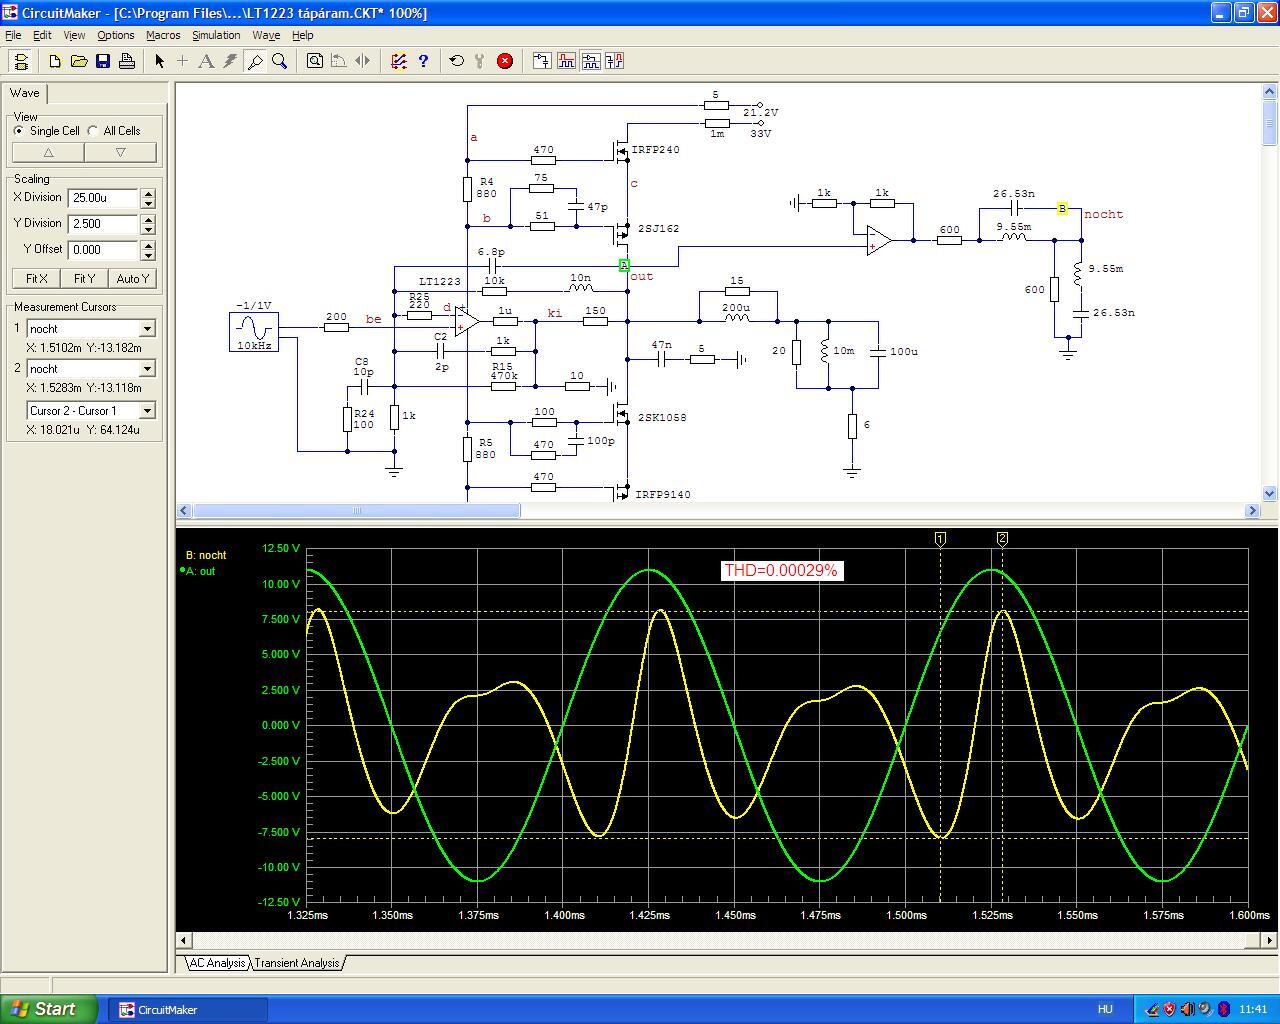Click the Print icon in toolbar
This screenshot has width=1280, height=1024.
pyautogui.click(x=127, y=61)
